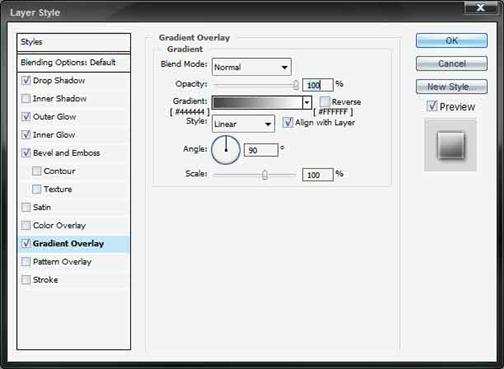Viewport: 504px width, 369px height.
Task: Open Blending Options: Default section
Action: (73, 62)
